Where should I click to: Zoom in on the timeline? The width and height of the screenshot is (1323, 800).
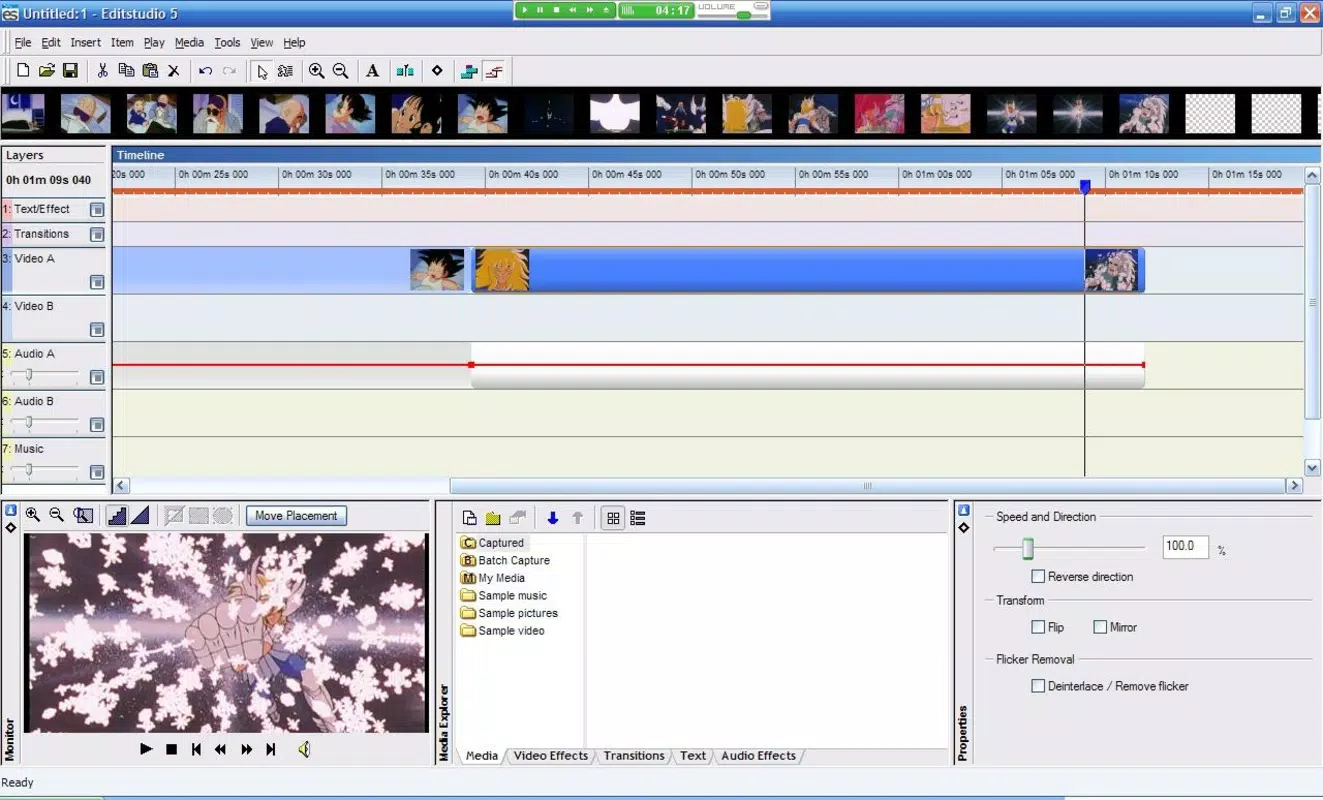pos(316,71)
